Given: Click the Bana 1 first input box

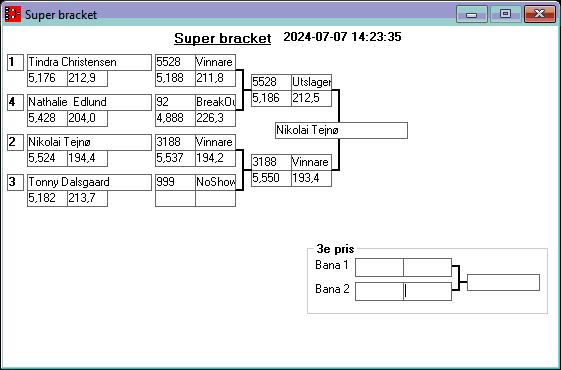Looking at the screenshot, I should (379, 267).
